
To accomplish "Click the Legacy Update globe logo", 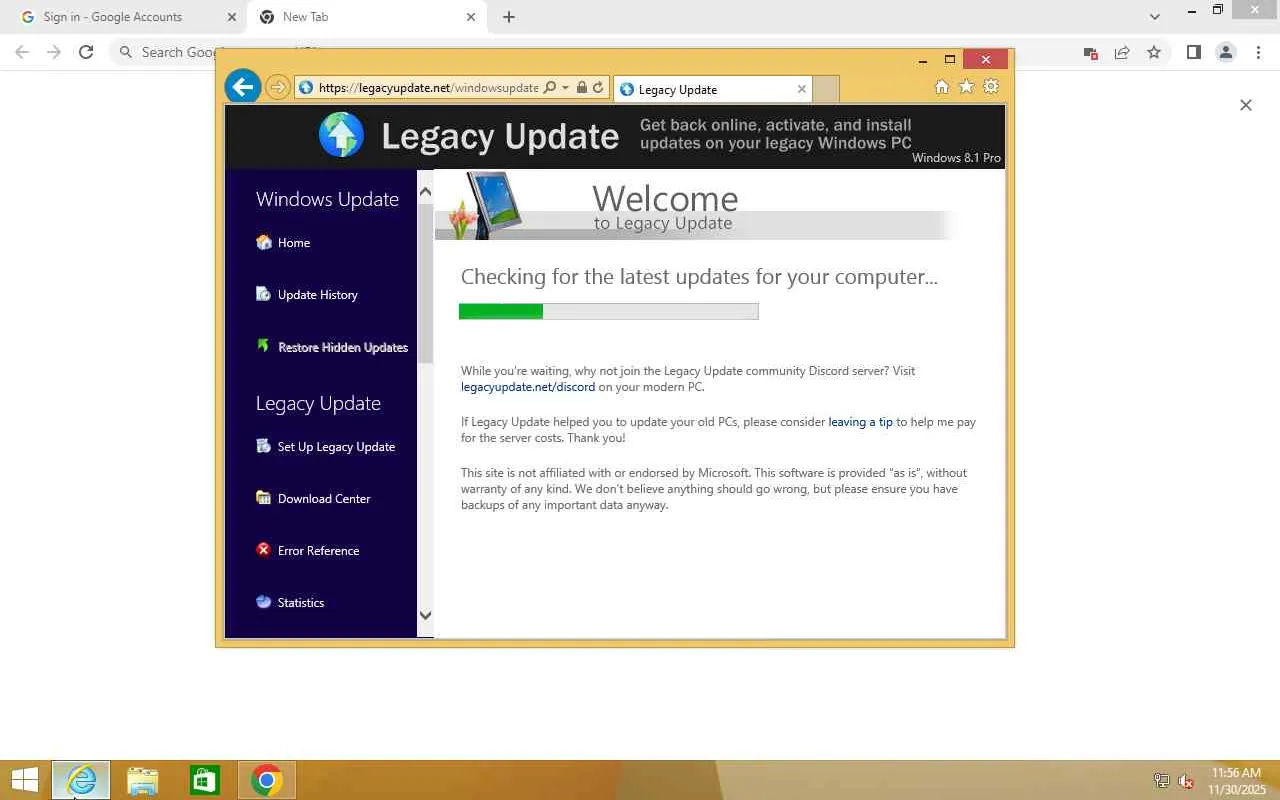I will click(341, 135).
